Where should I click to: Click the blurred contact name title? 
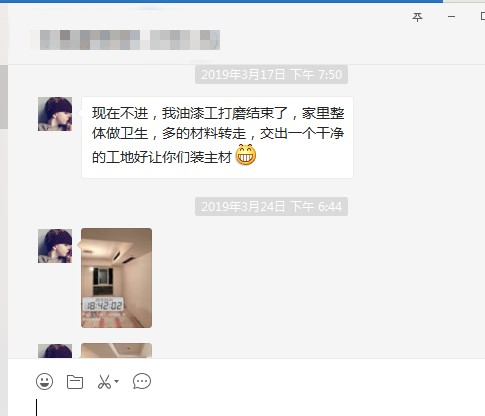point(129,40)
